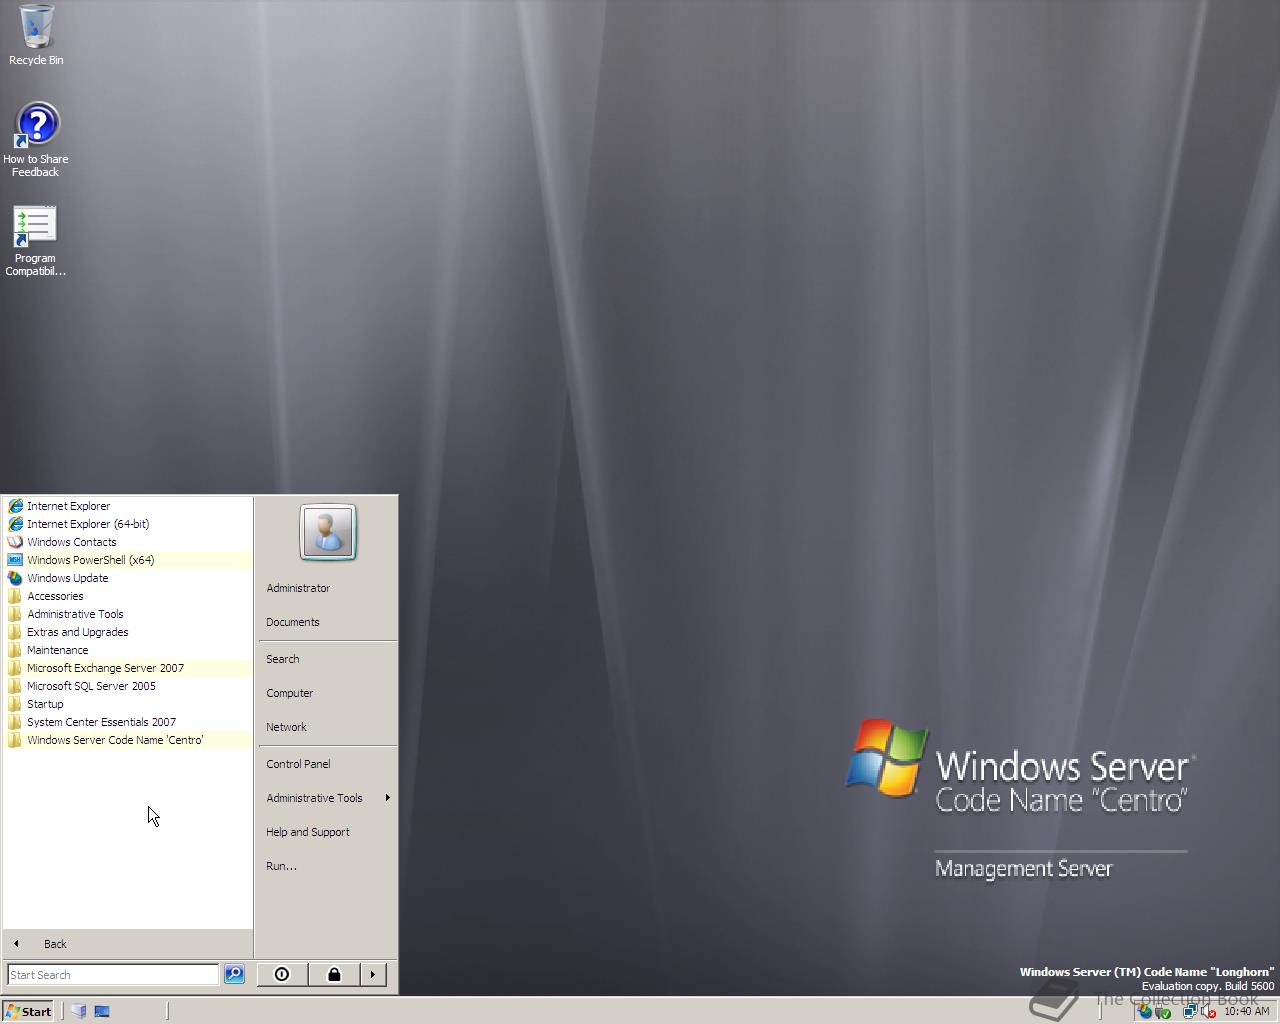Go Back to the main Start menu
Viewport: 1280px width, 1024px height.
point(128,944)
